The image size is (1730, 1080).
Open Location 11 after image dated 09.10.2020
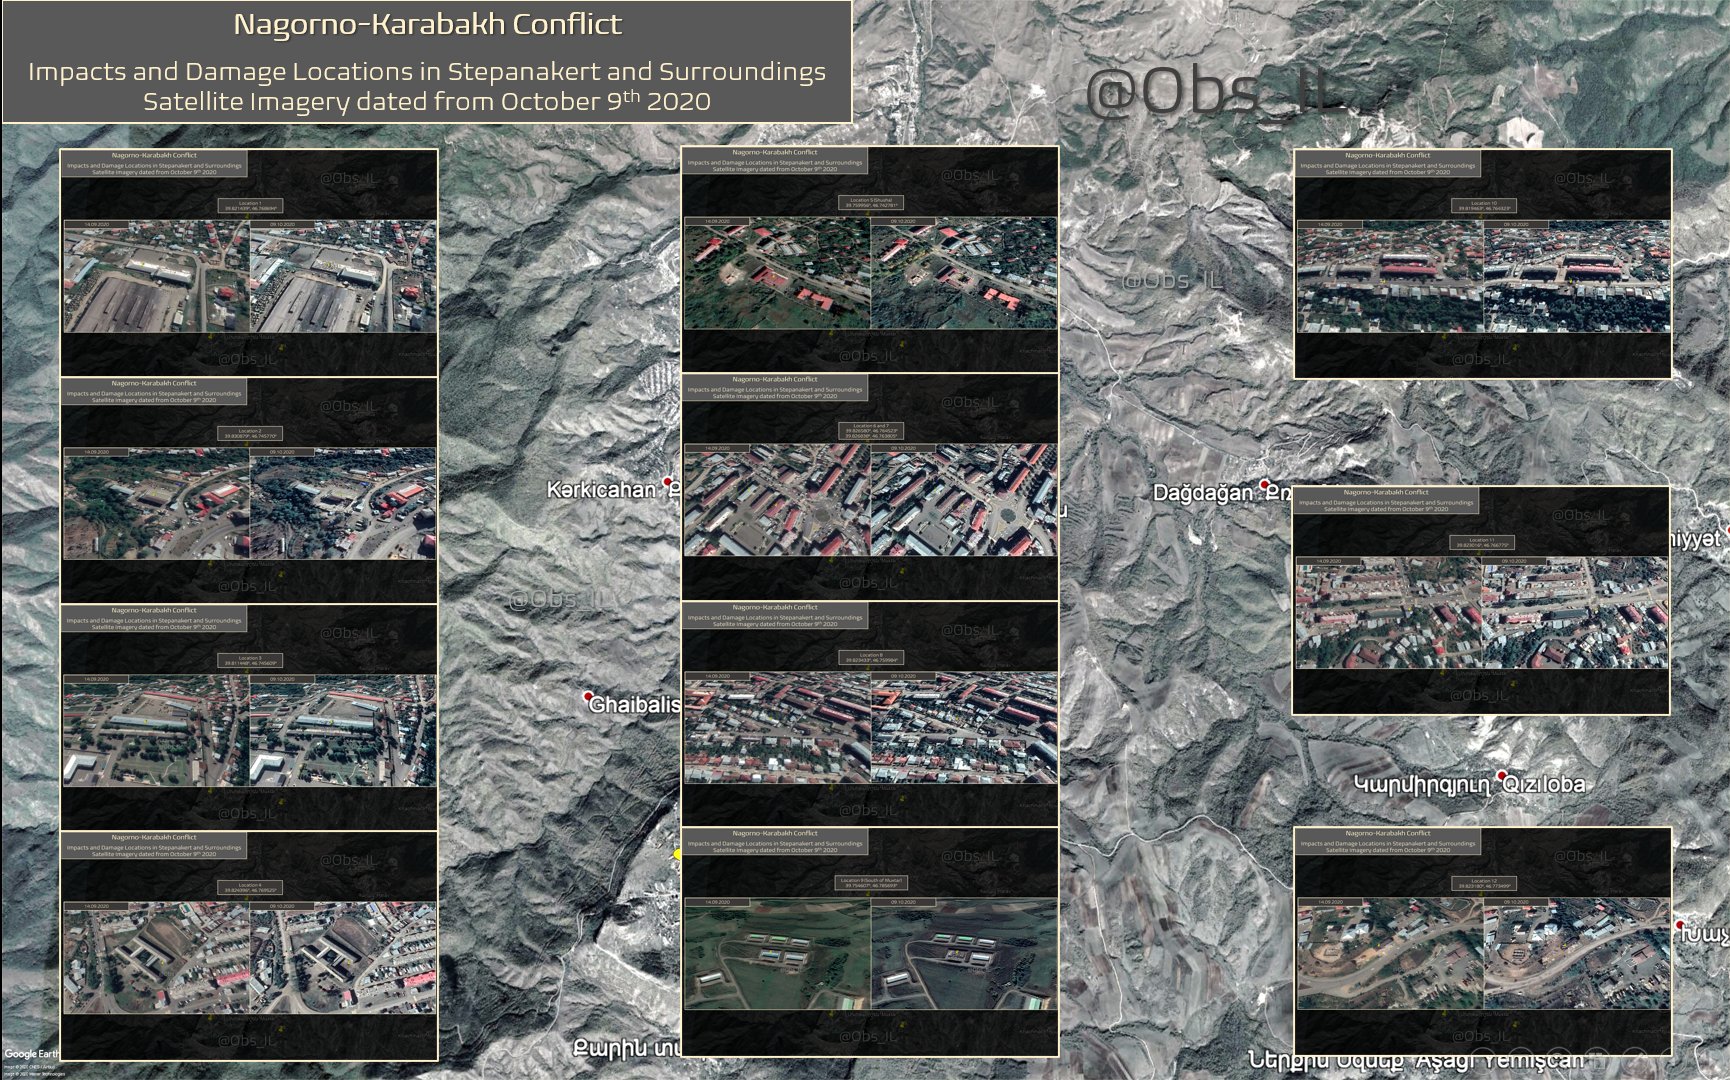(x=1574, y=613)
